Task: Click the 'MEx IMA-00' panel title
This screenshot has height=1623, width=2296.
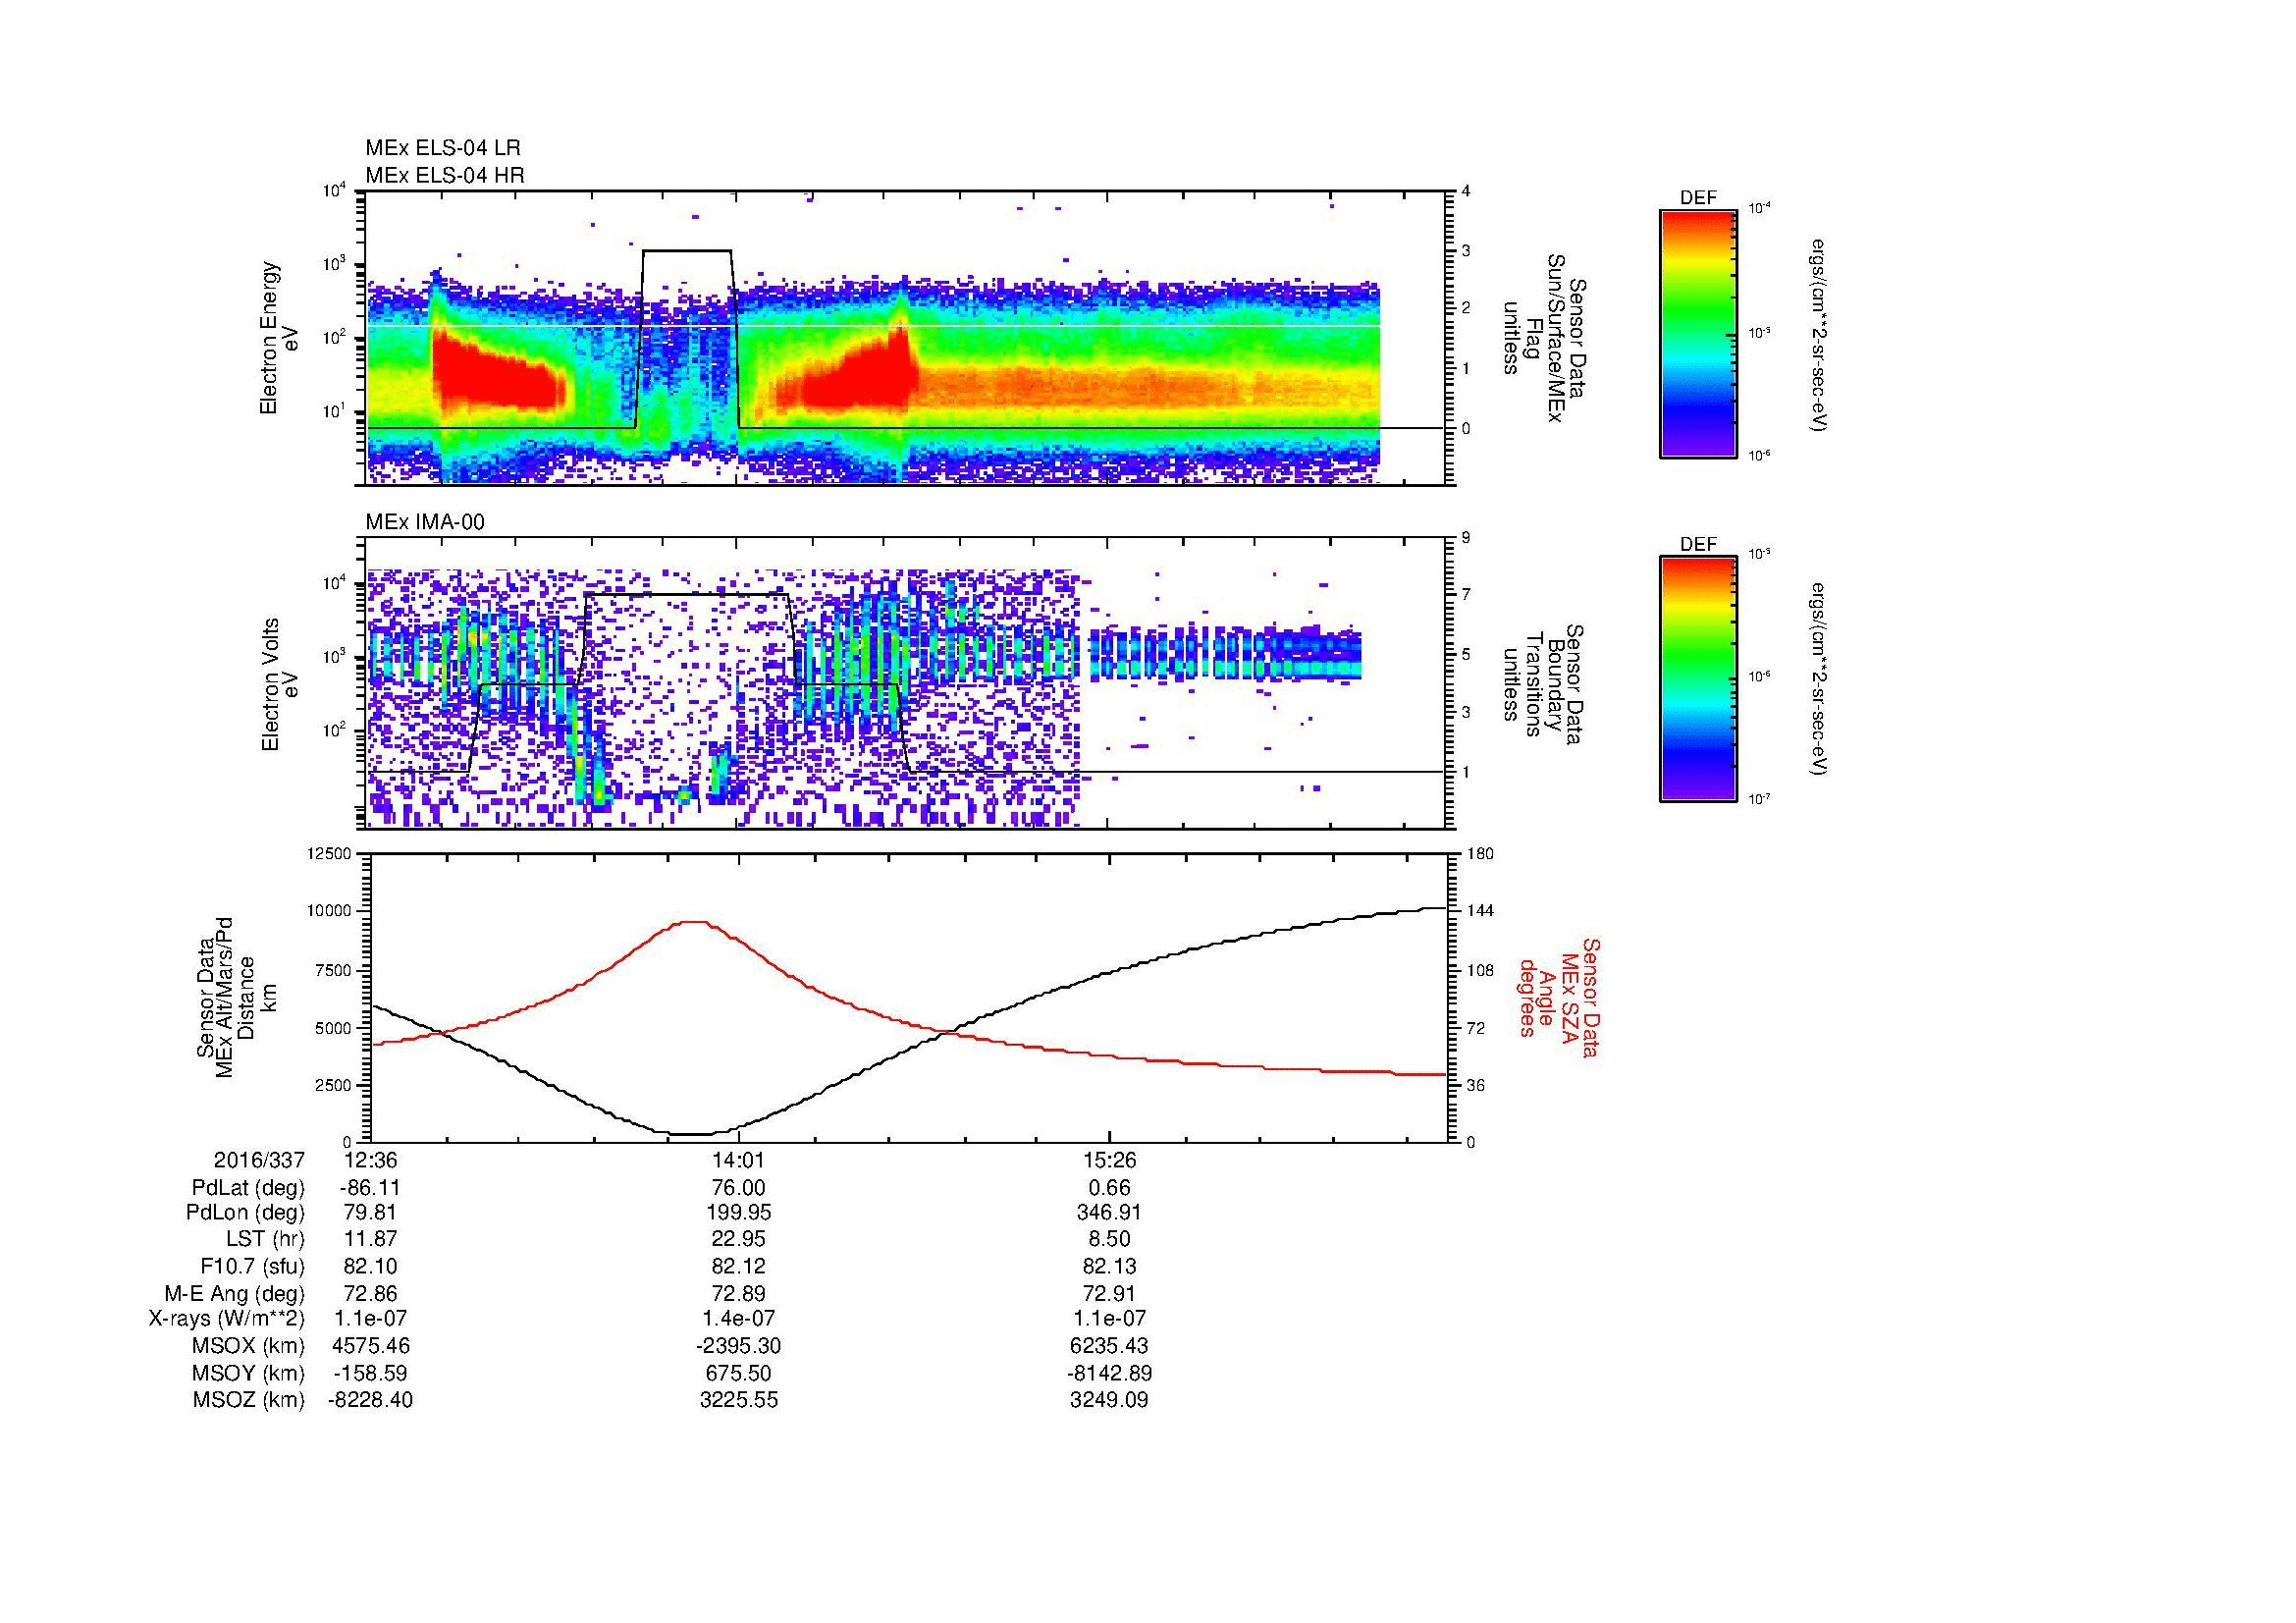Action: point(425,522)
